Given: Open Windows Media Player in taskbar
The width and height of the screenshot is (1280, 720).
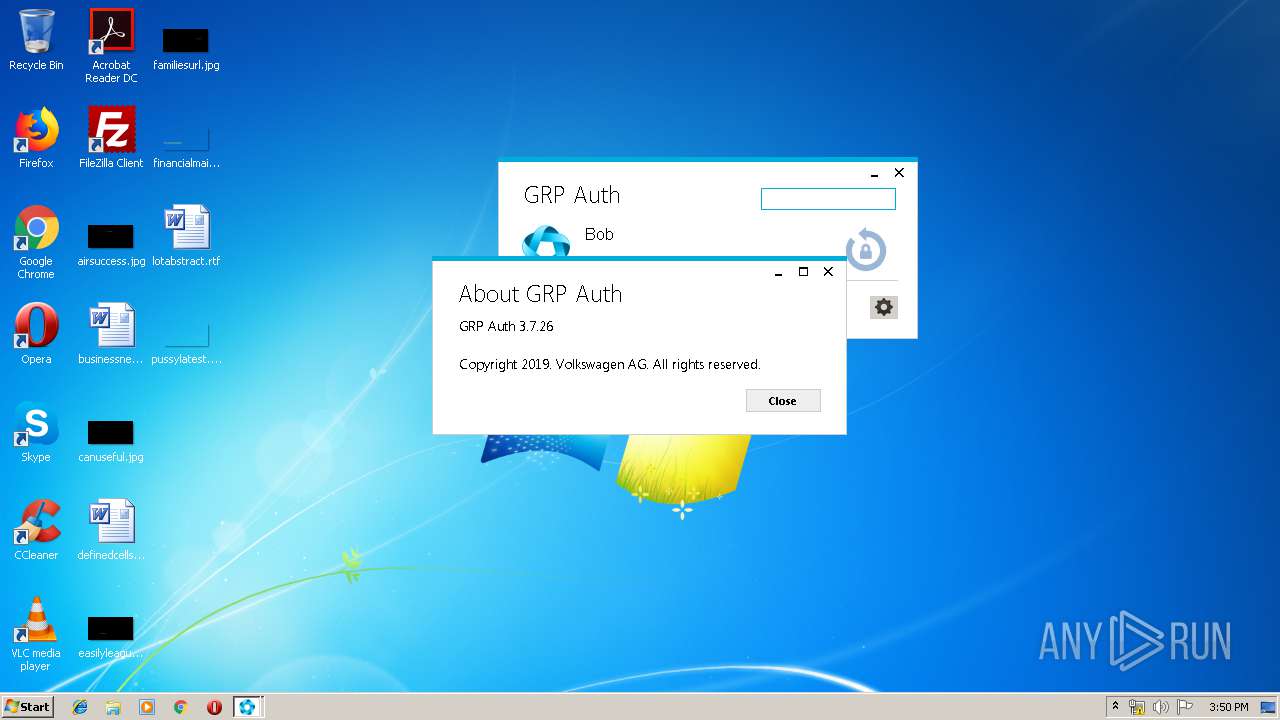Looking at the screenshot, I should pyautogui.click(x=147, y=707).
